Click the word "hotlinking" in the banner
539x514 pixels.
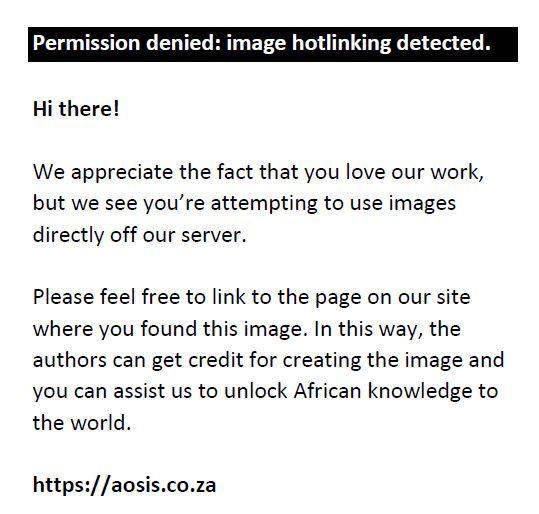[341, 44]
